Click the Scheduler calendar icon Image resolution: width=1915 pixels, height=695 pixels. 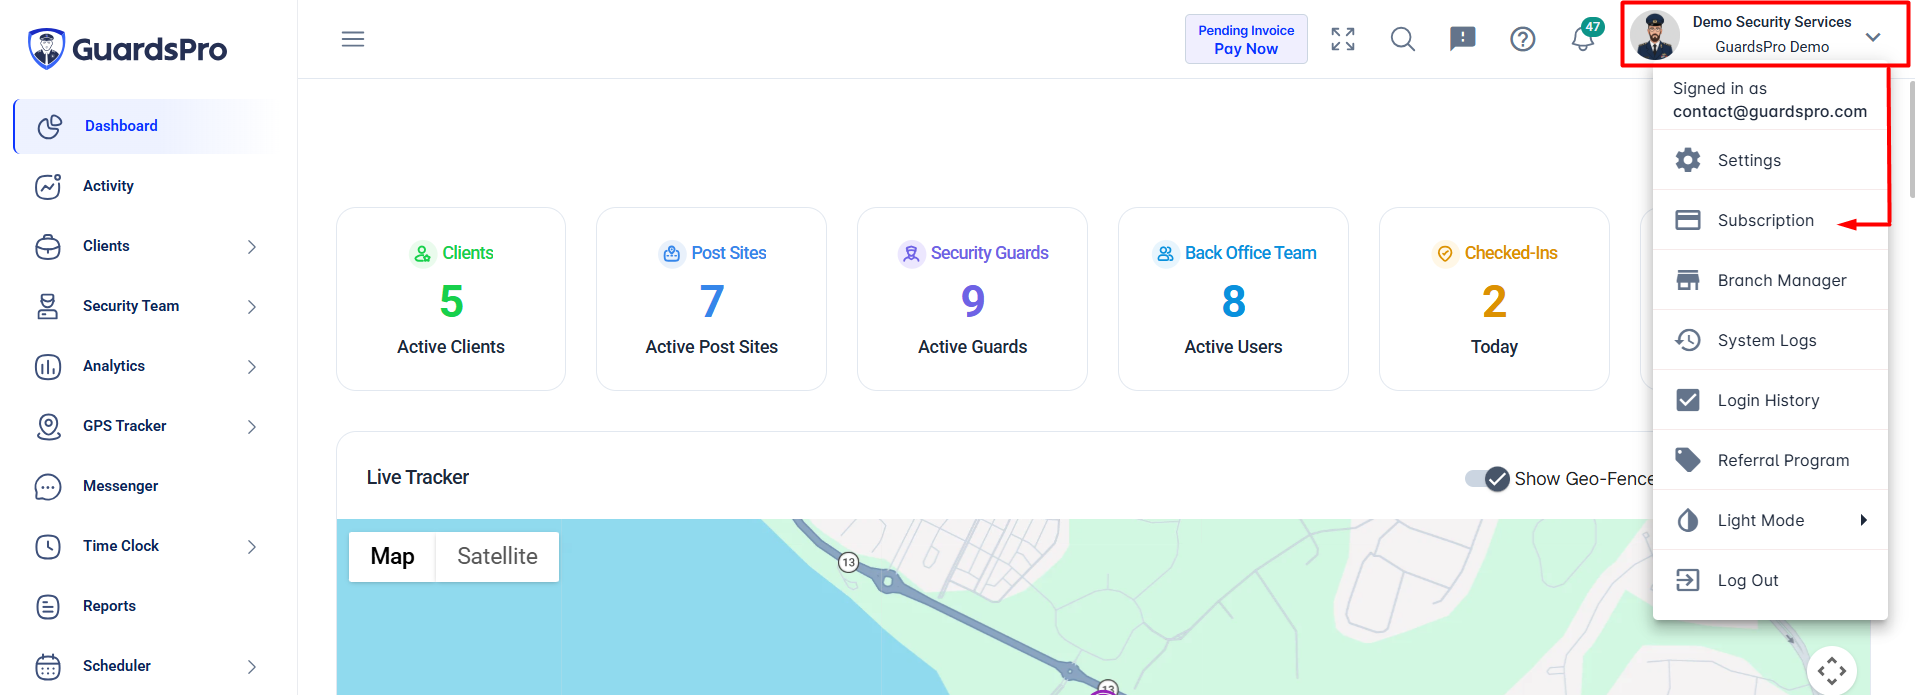coord(48,666)
